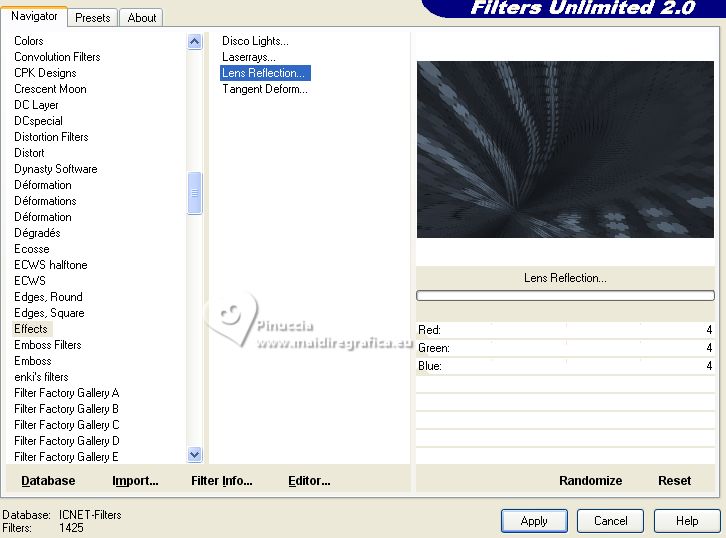Select Edges, Round category
Viewport: 726px width, 538px height.
tap(49, 296)
